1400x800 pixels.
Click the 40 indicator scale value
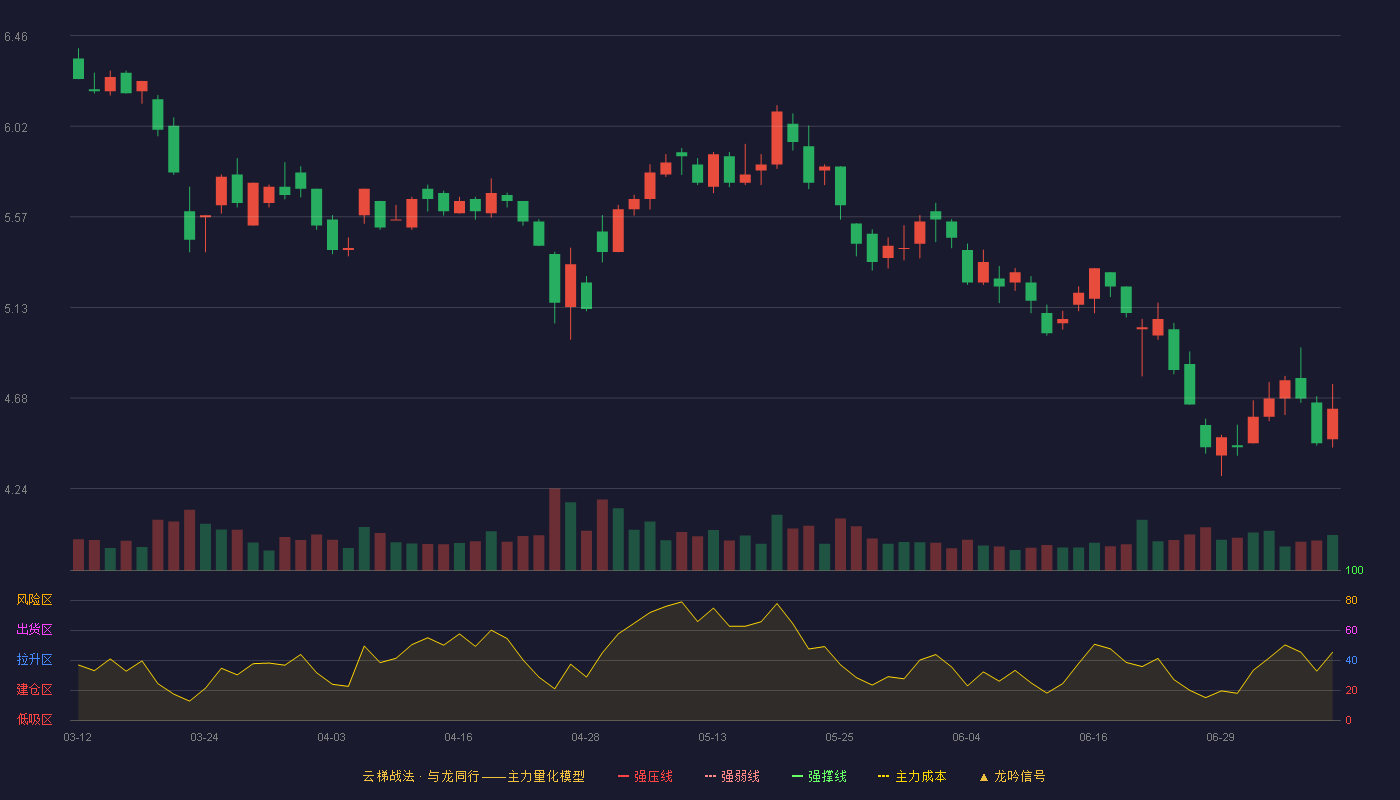(1351, 661)
